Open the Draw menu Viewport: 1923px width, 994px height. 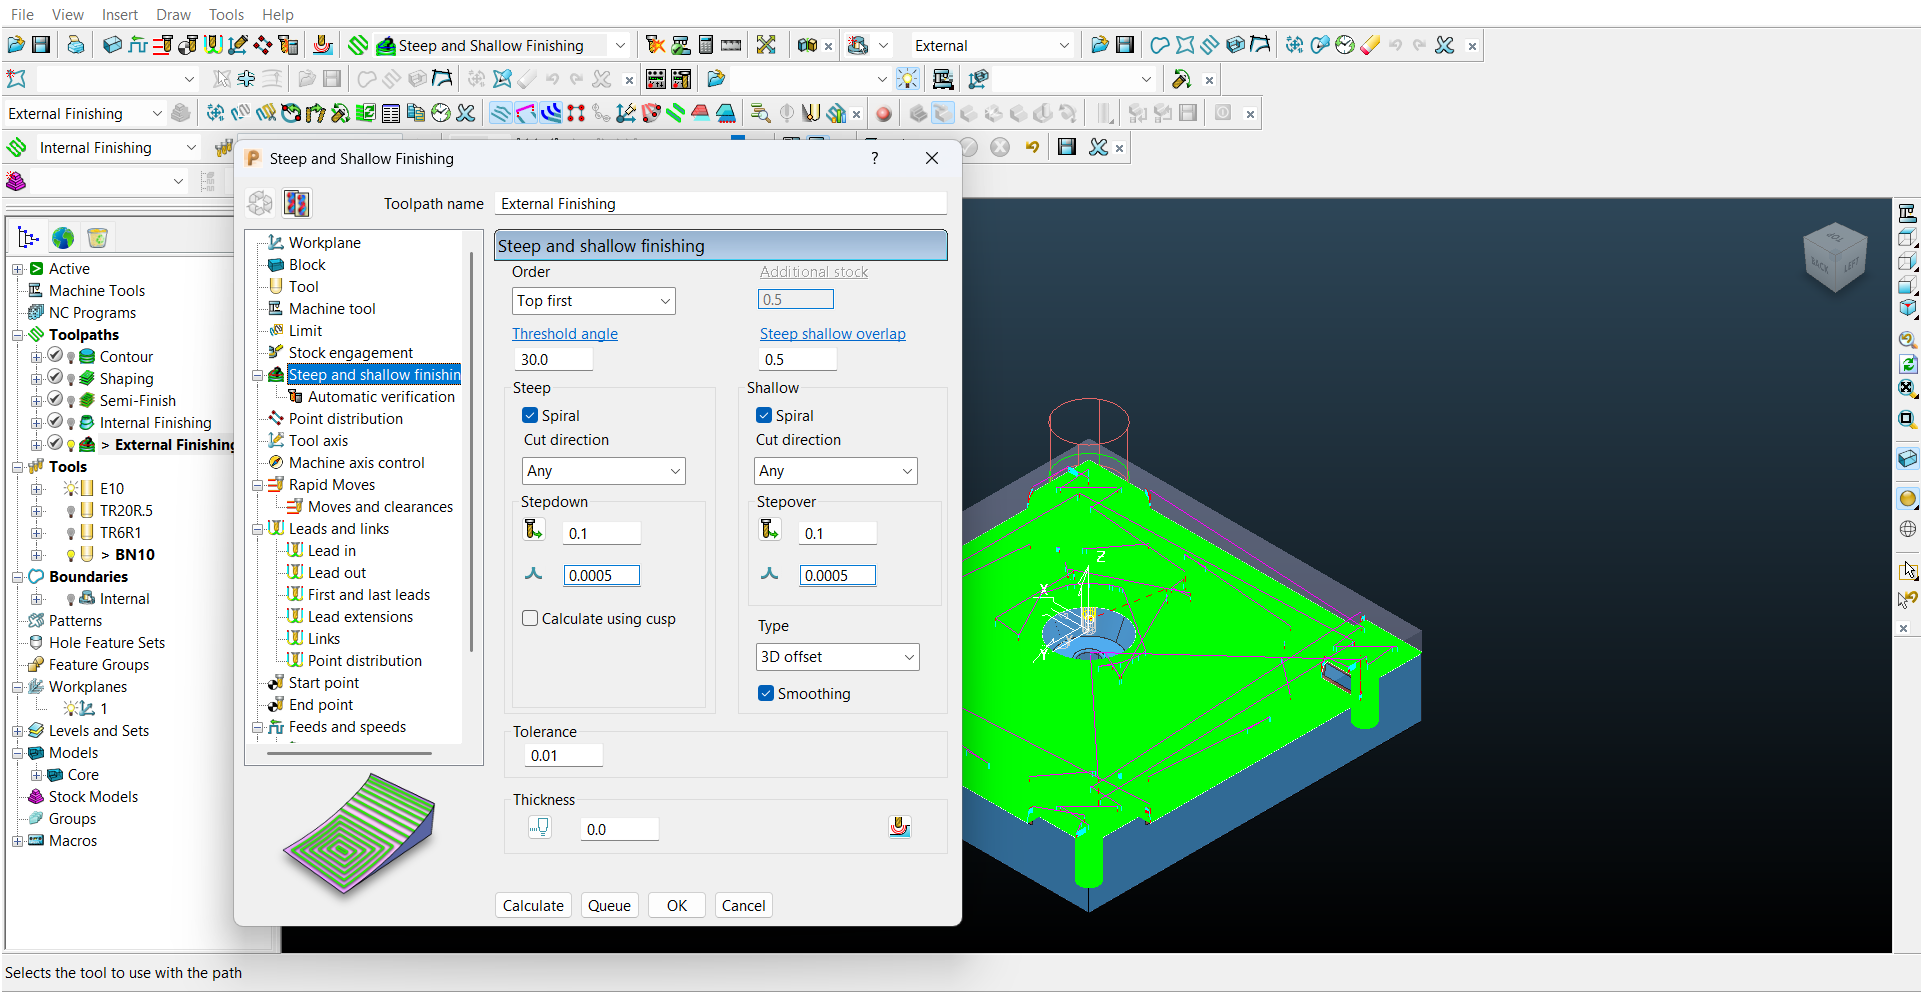click(173, 14)
